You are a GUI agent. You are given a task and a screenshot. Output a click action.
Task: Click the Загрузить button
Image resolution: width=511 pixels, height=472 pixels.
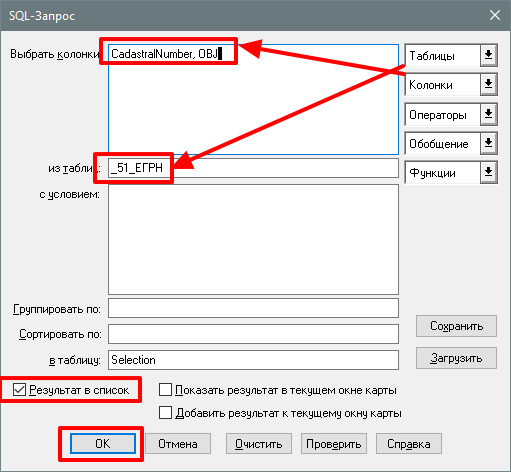456,358
